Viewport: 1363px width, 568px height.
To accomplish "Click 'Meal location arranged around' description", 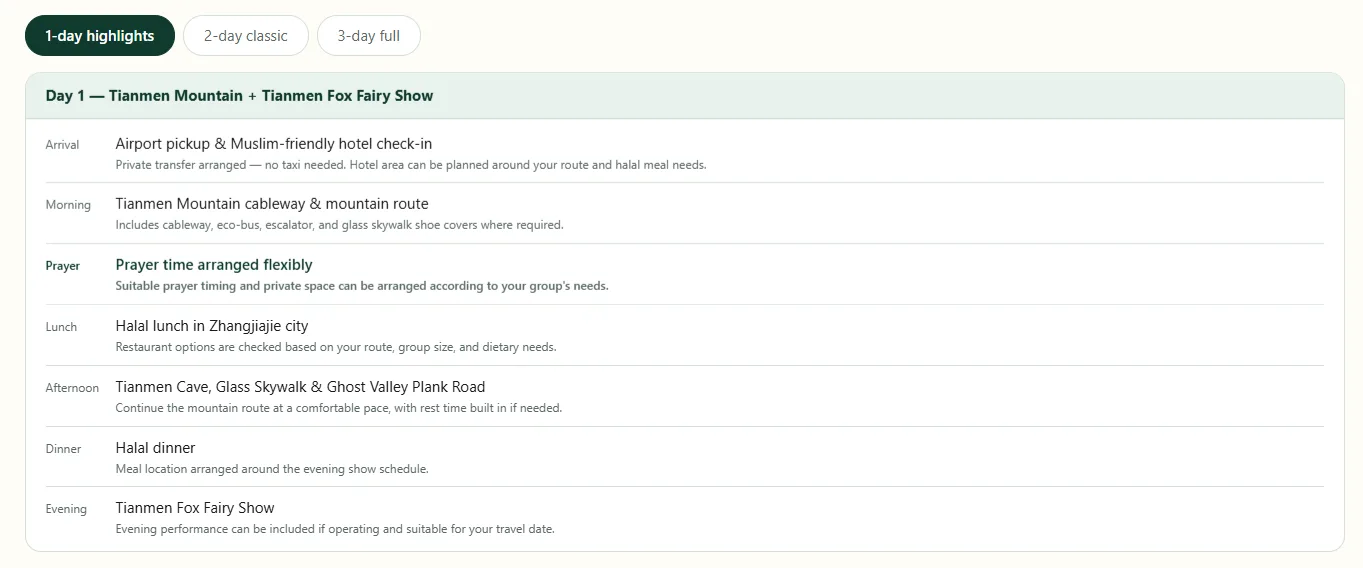I will (x=272, y=469).
